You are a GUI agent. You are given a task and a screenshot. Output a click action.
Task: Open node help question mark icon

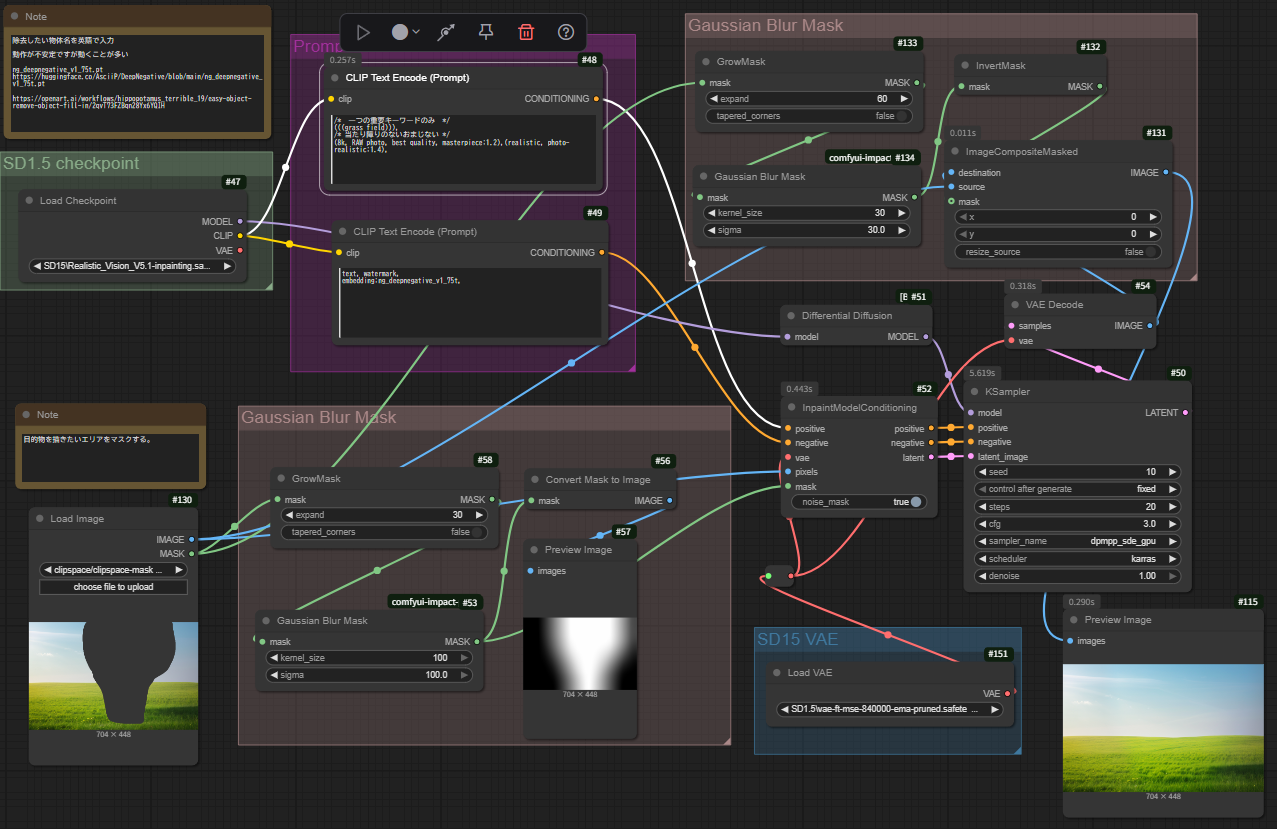click(x=566, y=32)
